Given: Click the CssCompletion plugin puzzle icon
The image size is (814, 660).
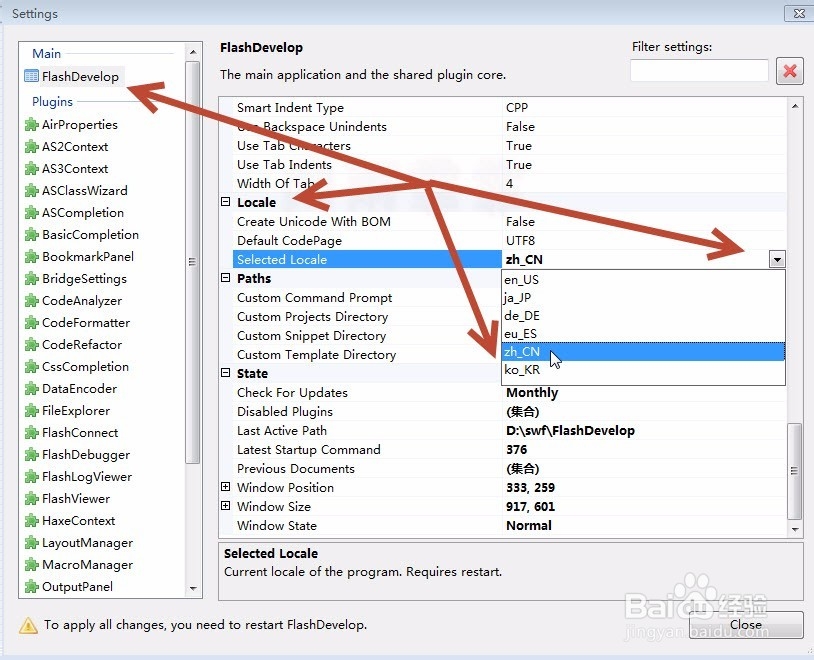Looking at the screenshot, I should pyautogui.click(x=32, y=367).
